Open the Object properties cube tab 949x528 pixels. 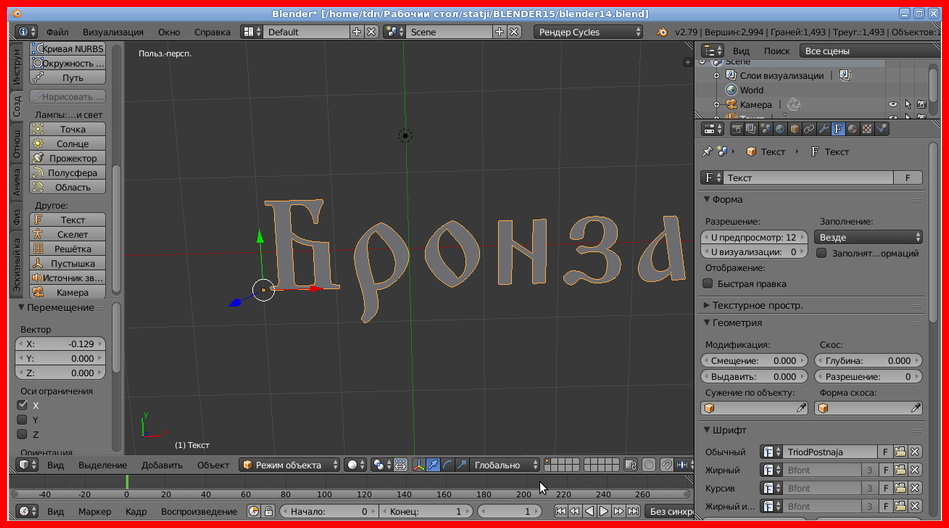(795, 129)
